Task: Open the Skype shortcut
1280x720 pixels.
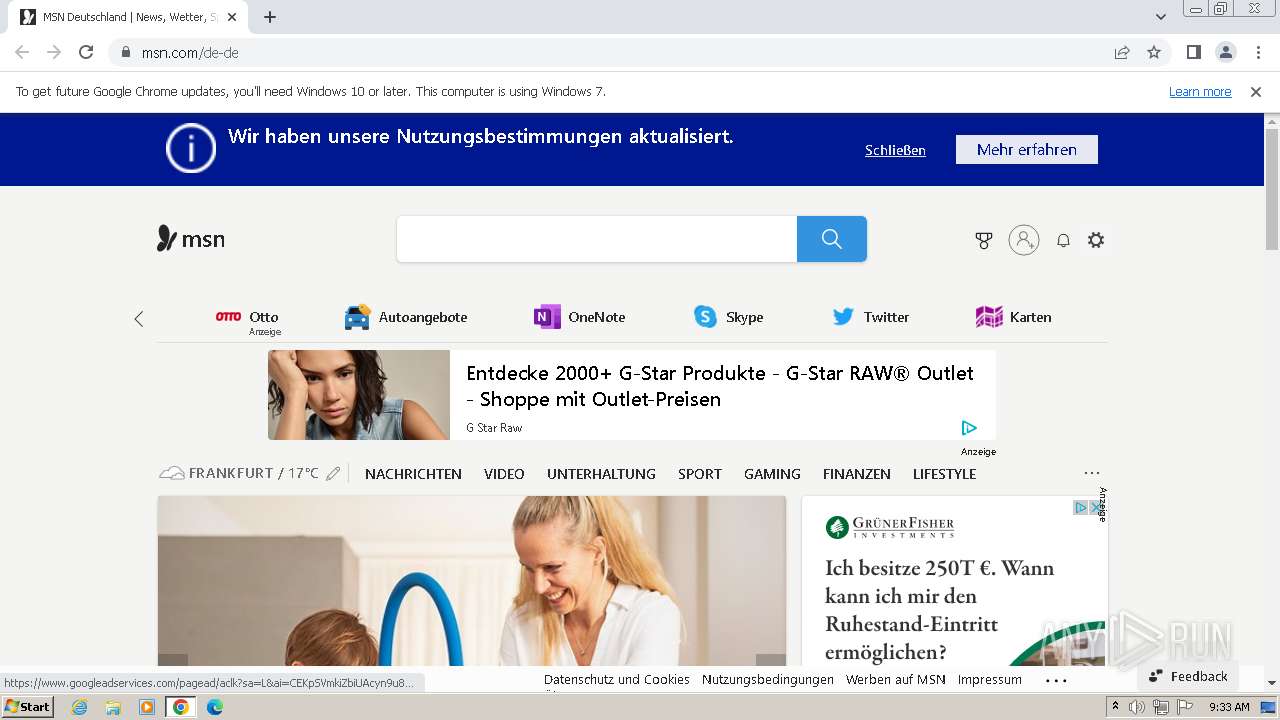Action: pyautogui.click(x=729, y=317)
